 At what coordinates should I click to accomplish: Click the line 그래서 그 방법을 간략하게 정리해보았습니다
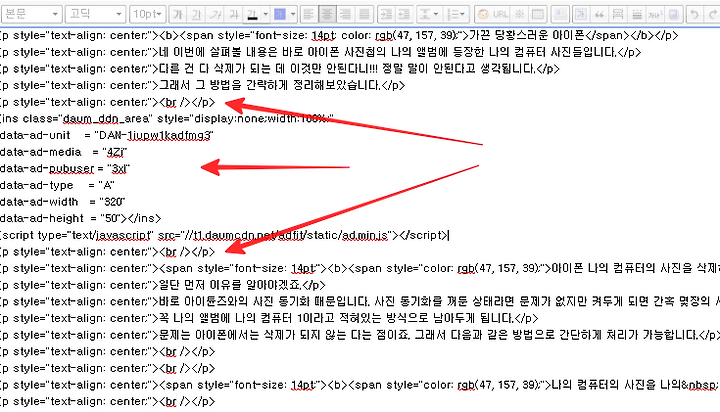[x=202, y=85]
